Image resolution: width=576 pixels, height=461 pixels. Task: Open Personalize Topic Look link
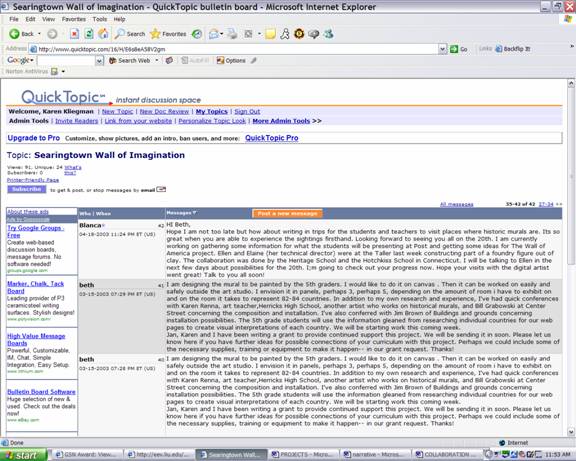212,121
